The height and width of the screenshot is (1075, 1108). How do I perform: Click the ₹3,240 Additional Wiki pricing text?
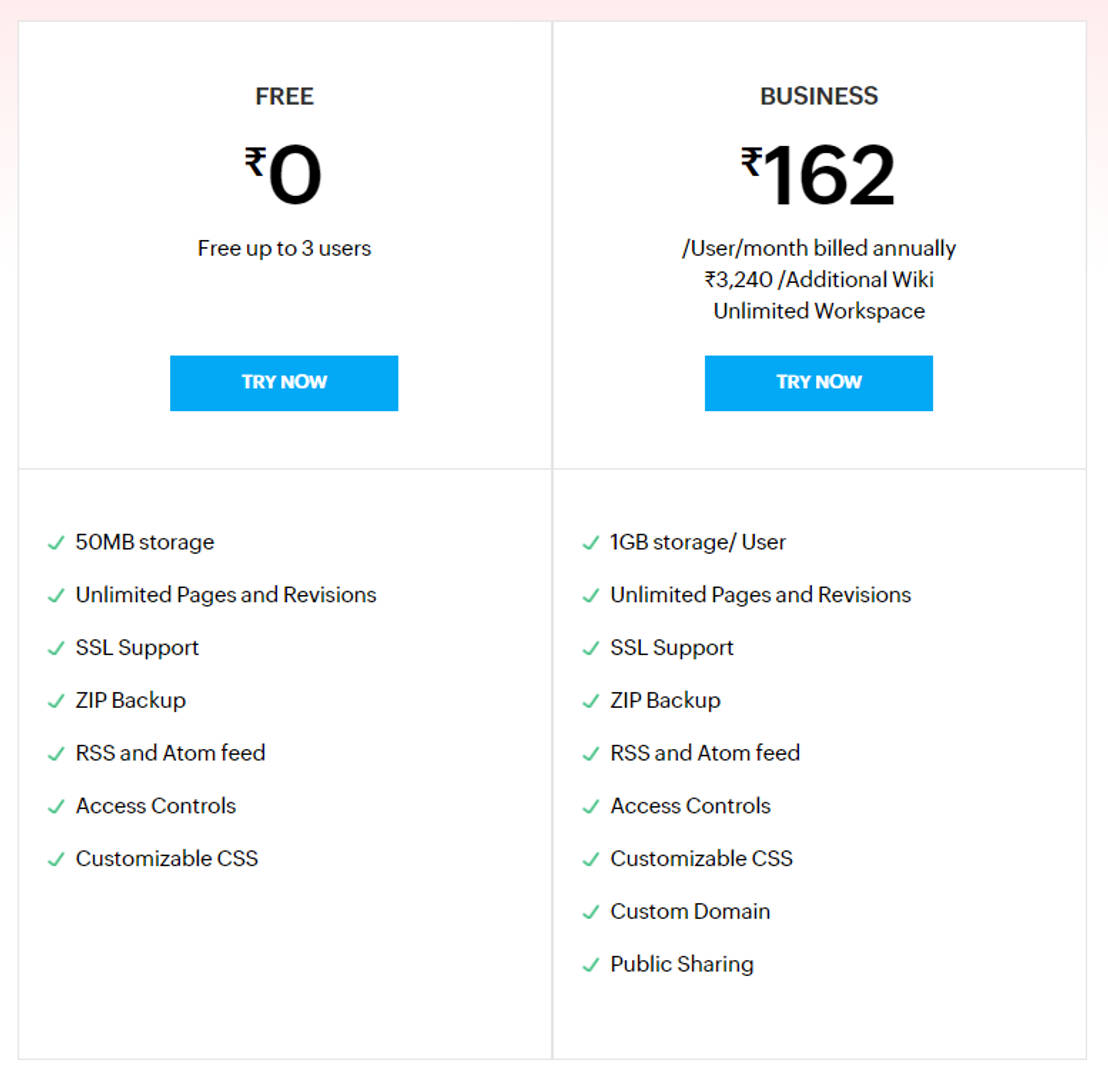pyautogui.click(x=819, y=280)
